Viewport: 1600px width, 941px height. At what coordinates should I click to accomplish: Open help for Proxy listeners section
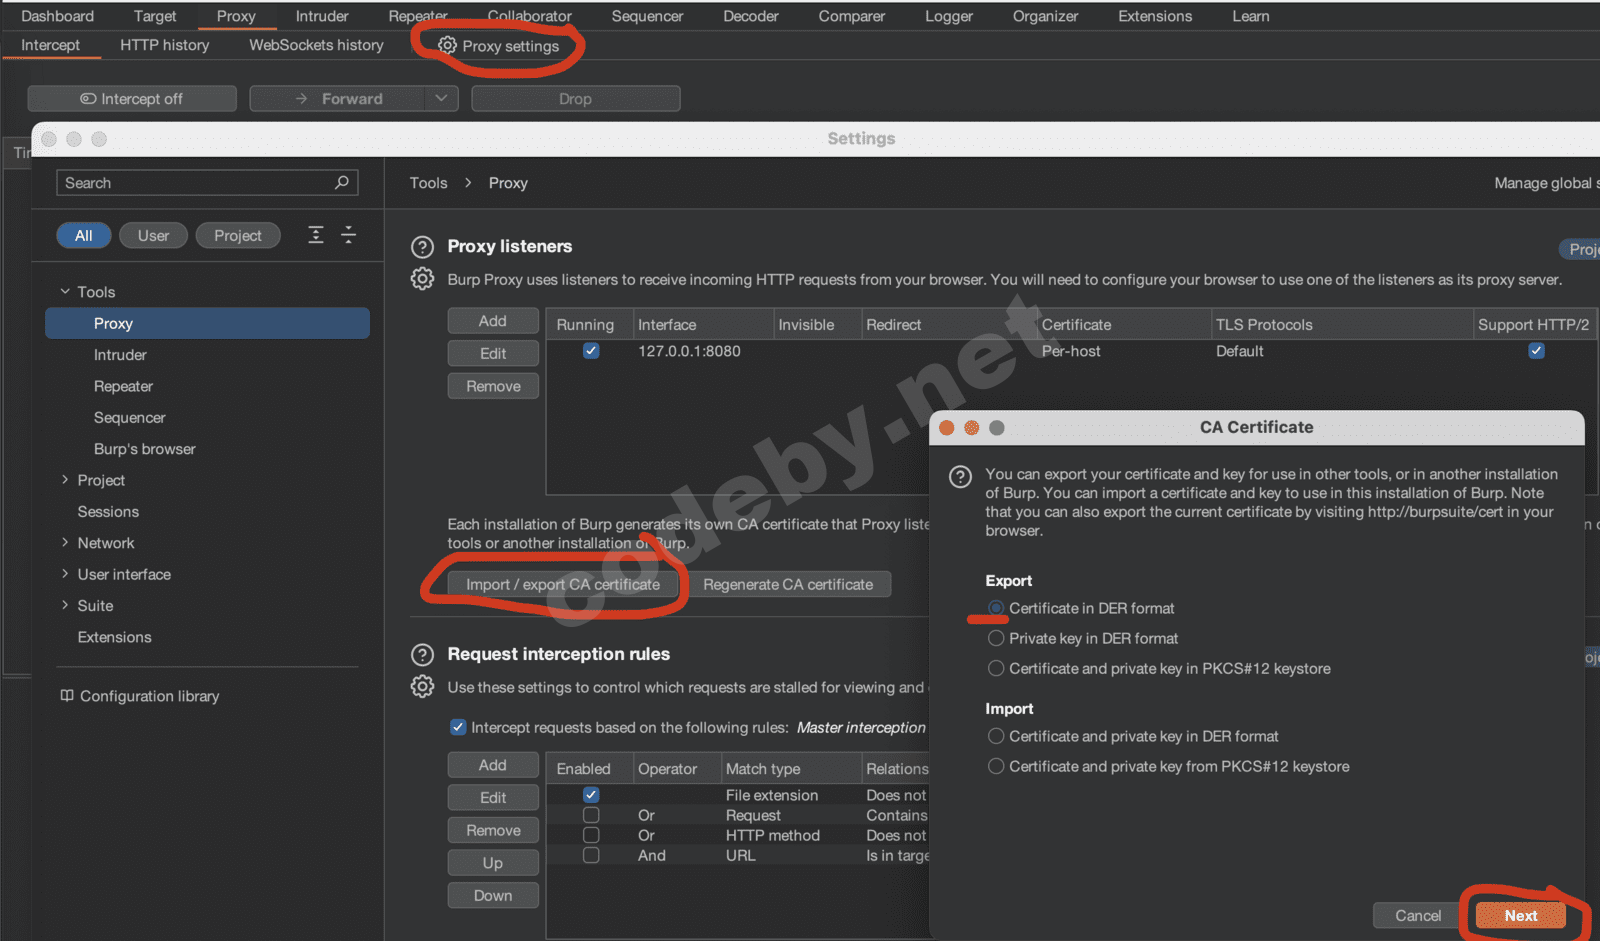[x=423, y=247]
